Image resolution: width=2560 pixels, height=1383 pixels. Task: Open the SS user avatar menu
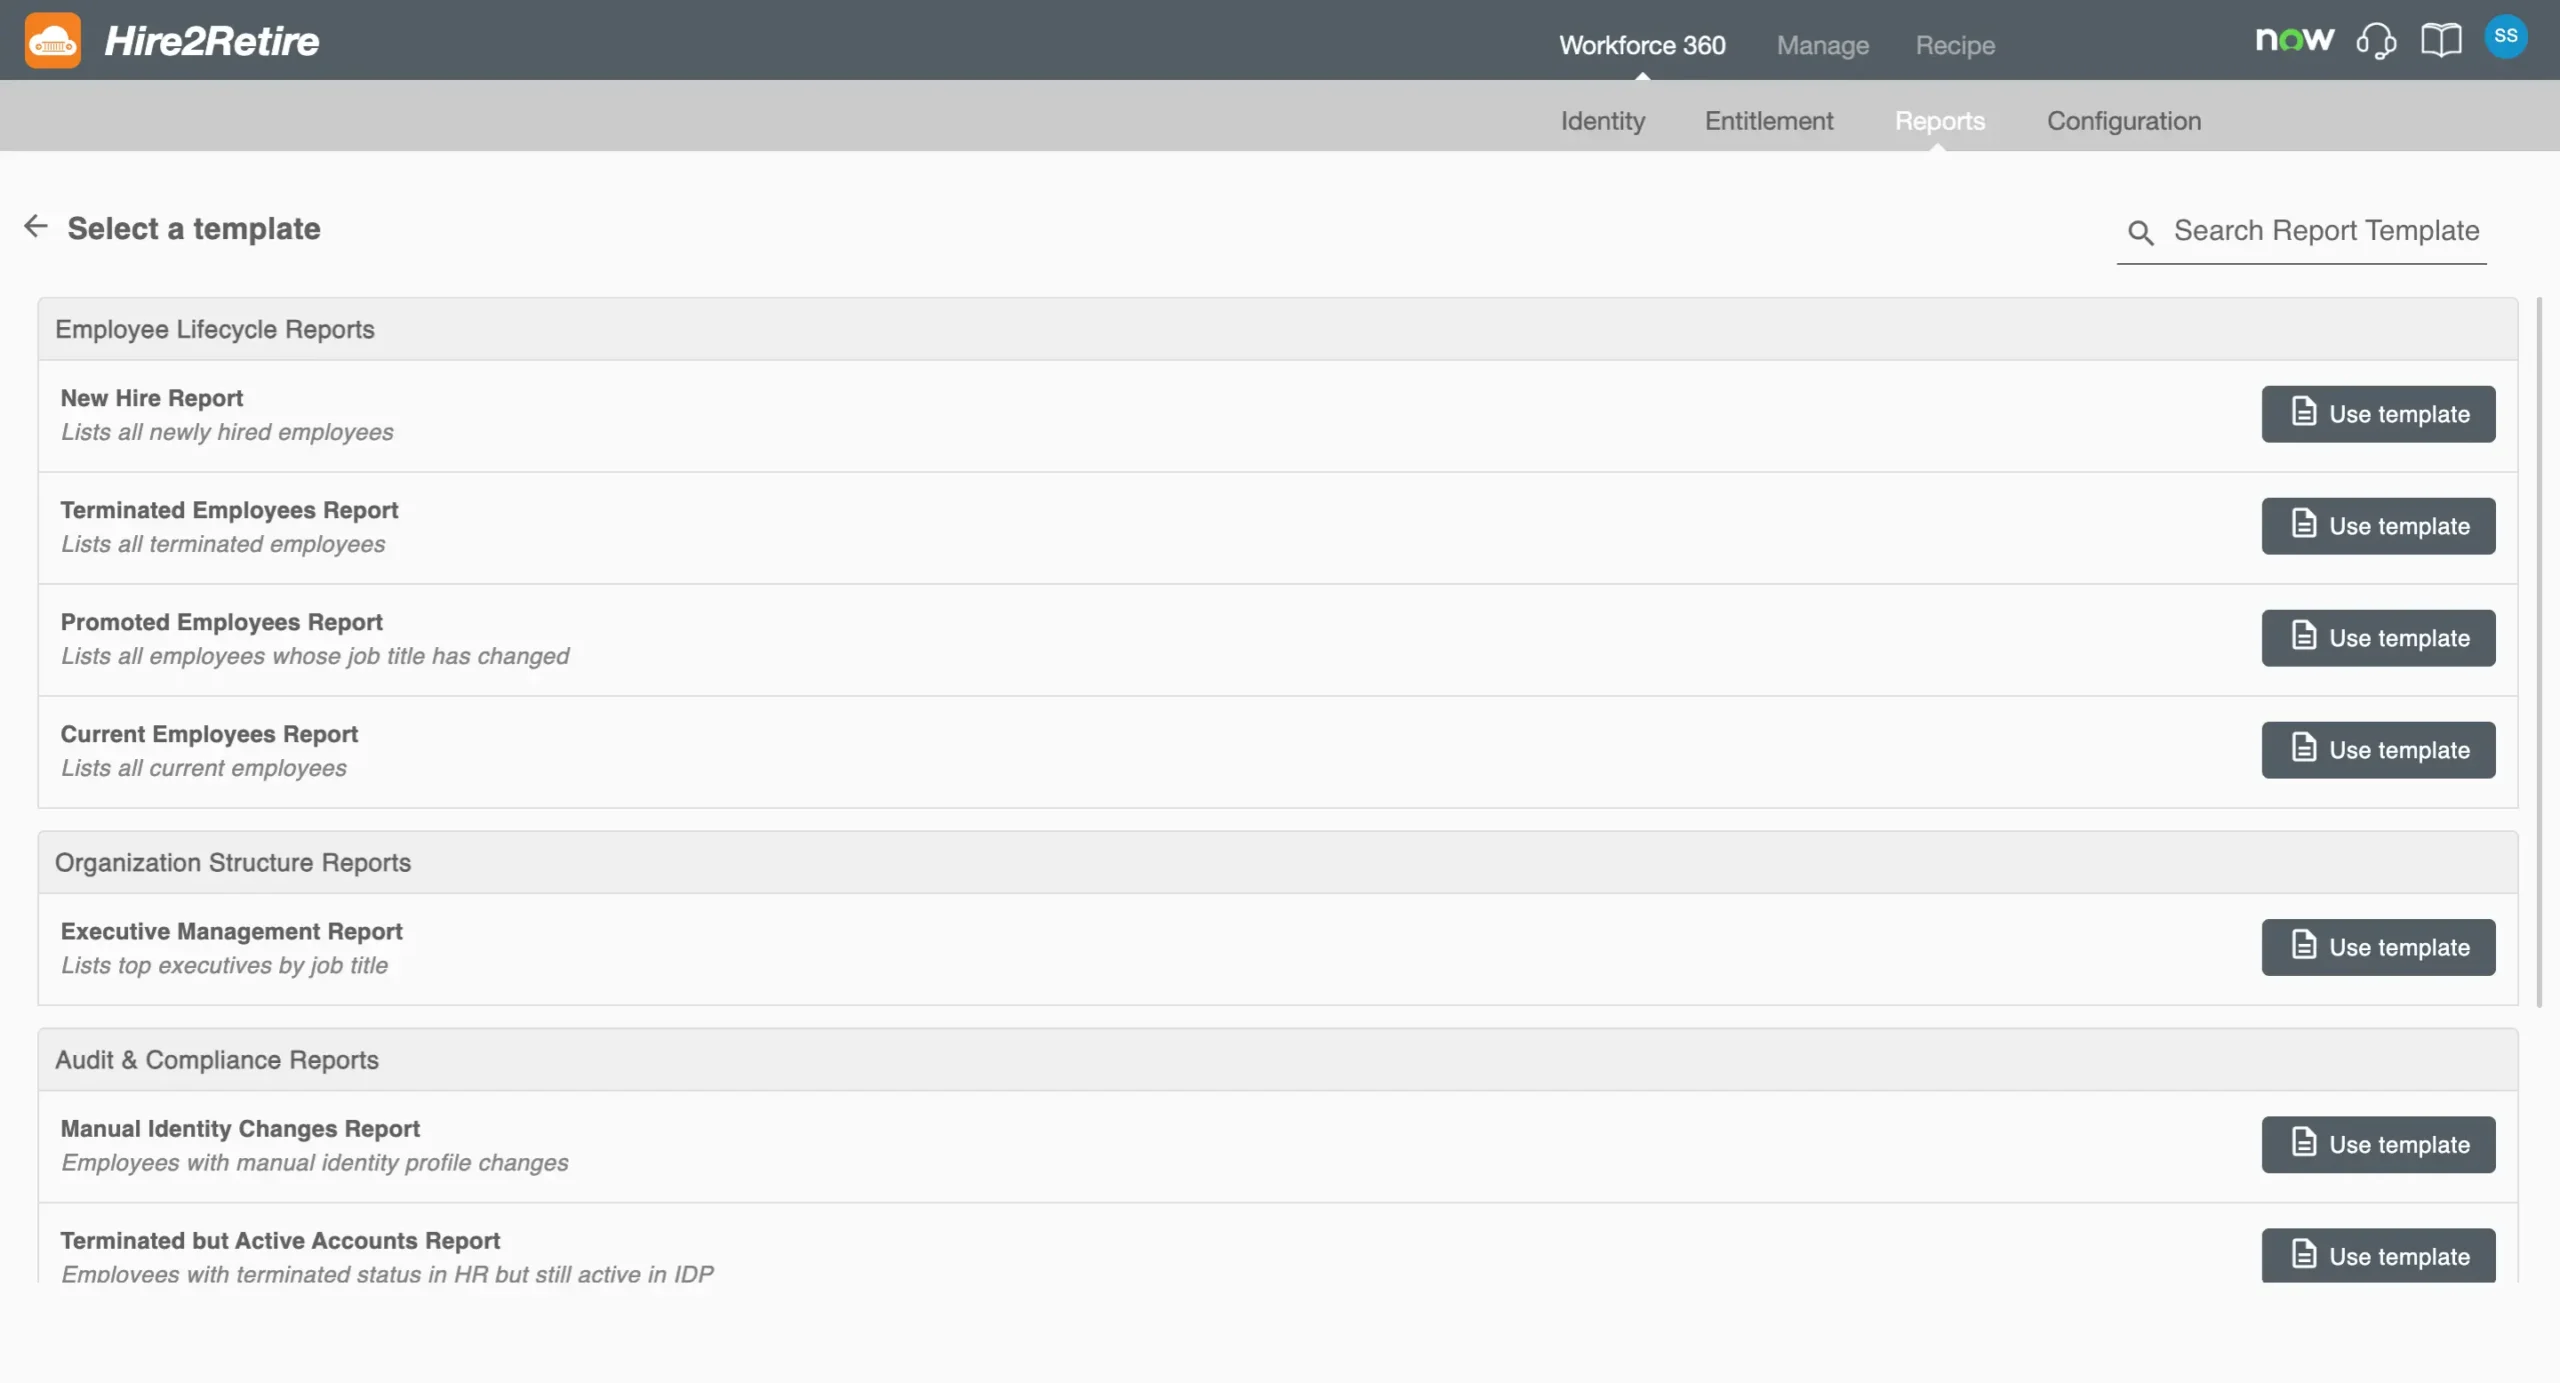click(x=2505, y=37)
